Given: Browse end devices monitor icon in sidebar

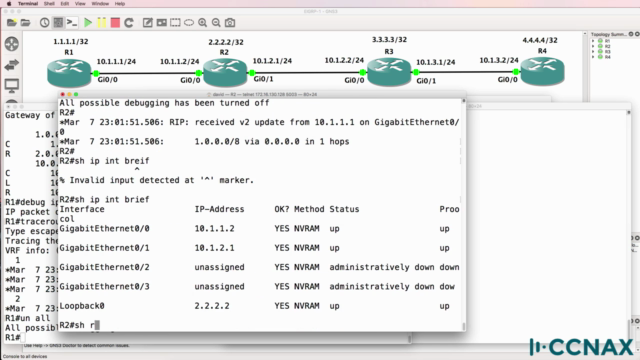Looking at the screenshot, I should 12,85.
